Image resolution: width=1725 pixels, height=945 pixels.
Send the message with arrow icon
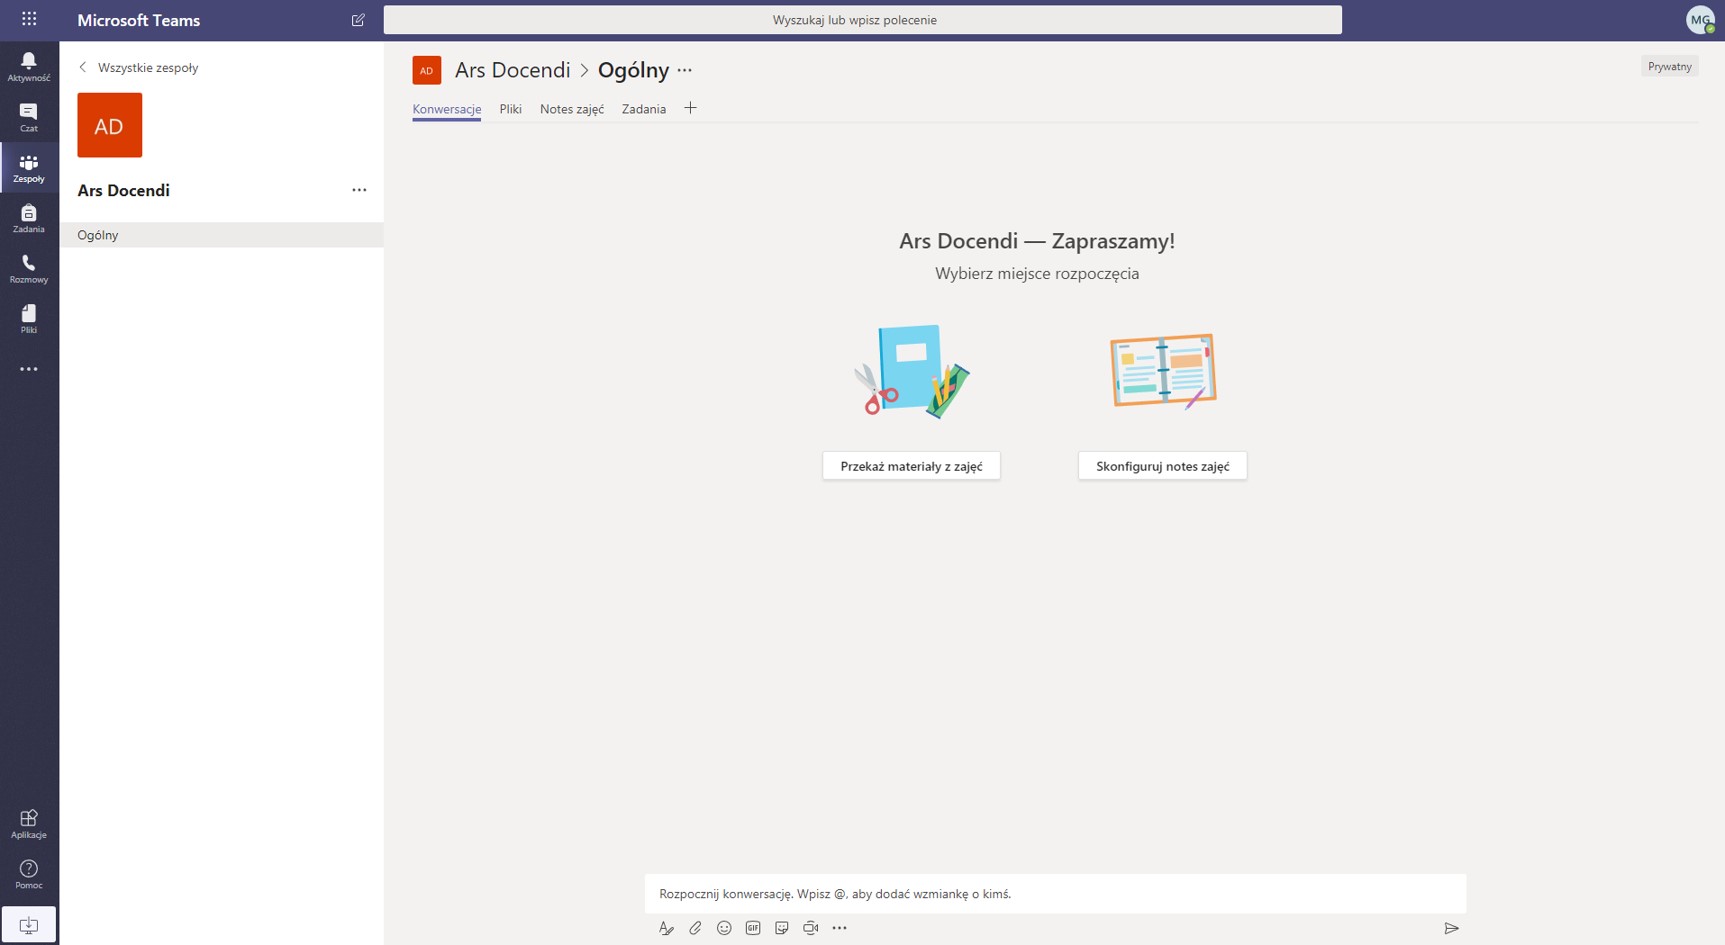tap(1451, 928)
